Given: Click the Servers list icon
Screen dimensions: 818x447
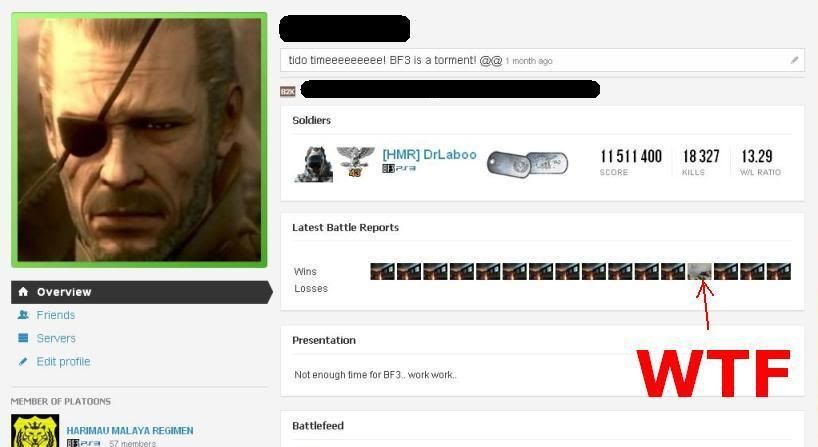Looking at the screenshot, I should tap(23, 338).
